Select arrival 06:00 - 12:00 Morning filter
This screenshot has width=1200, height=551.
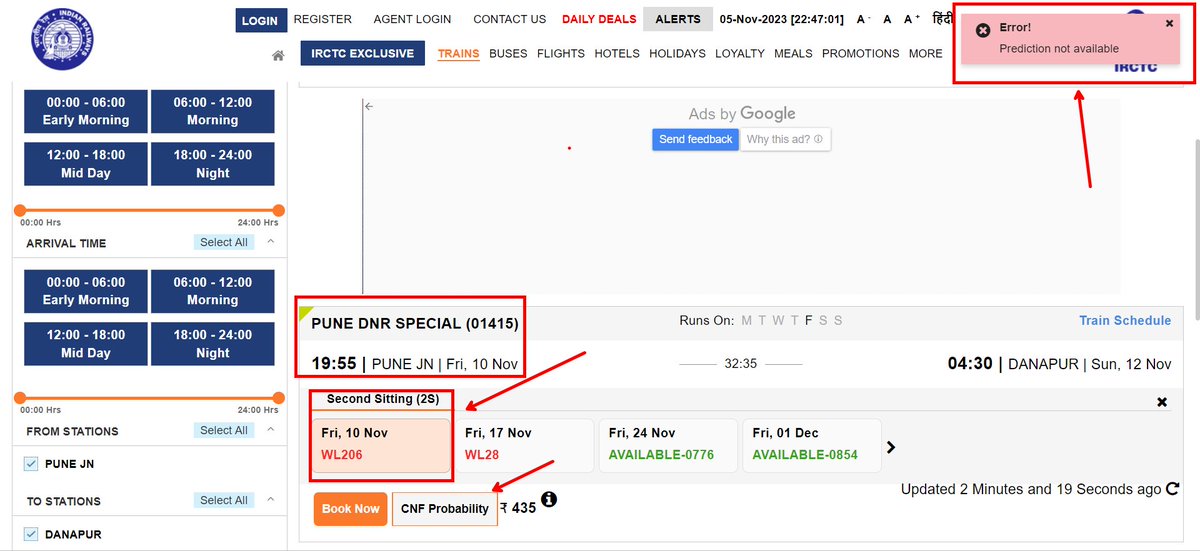click(213, 291)
